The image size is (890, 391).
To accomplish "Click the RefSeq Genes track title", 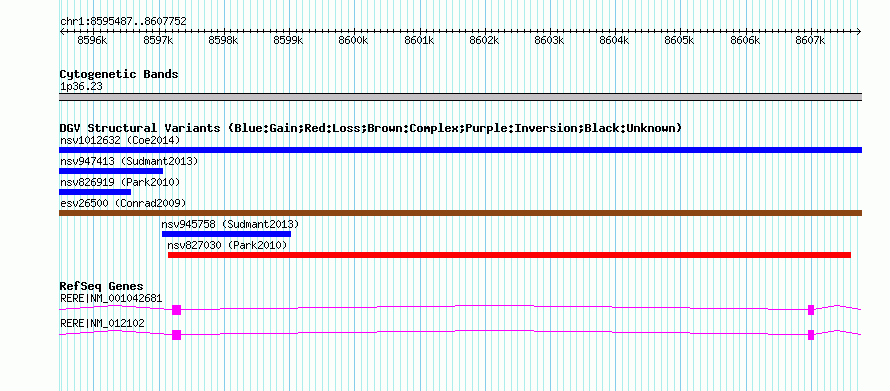I will point(102,286).
